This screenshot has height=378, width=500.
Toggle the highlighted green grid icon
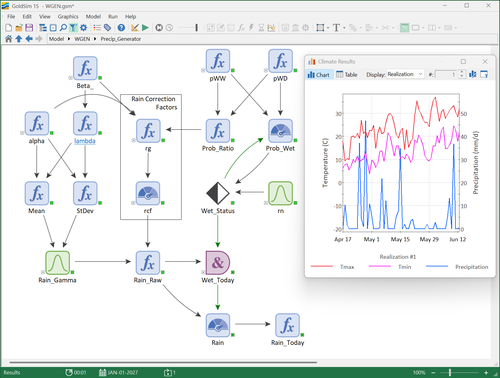(404, 28)
